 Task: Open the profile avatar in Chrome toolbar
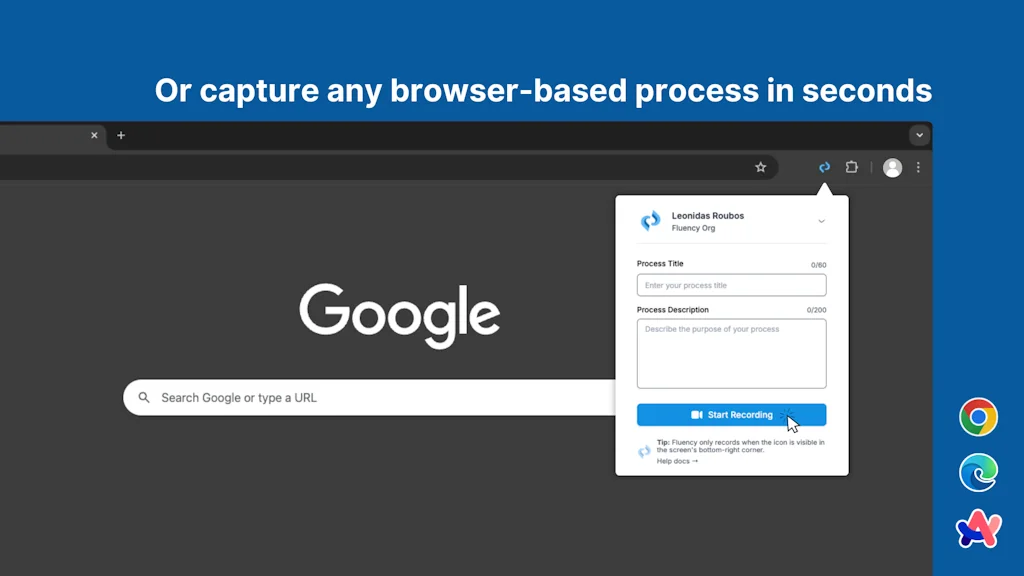[892, 168]
